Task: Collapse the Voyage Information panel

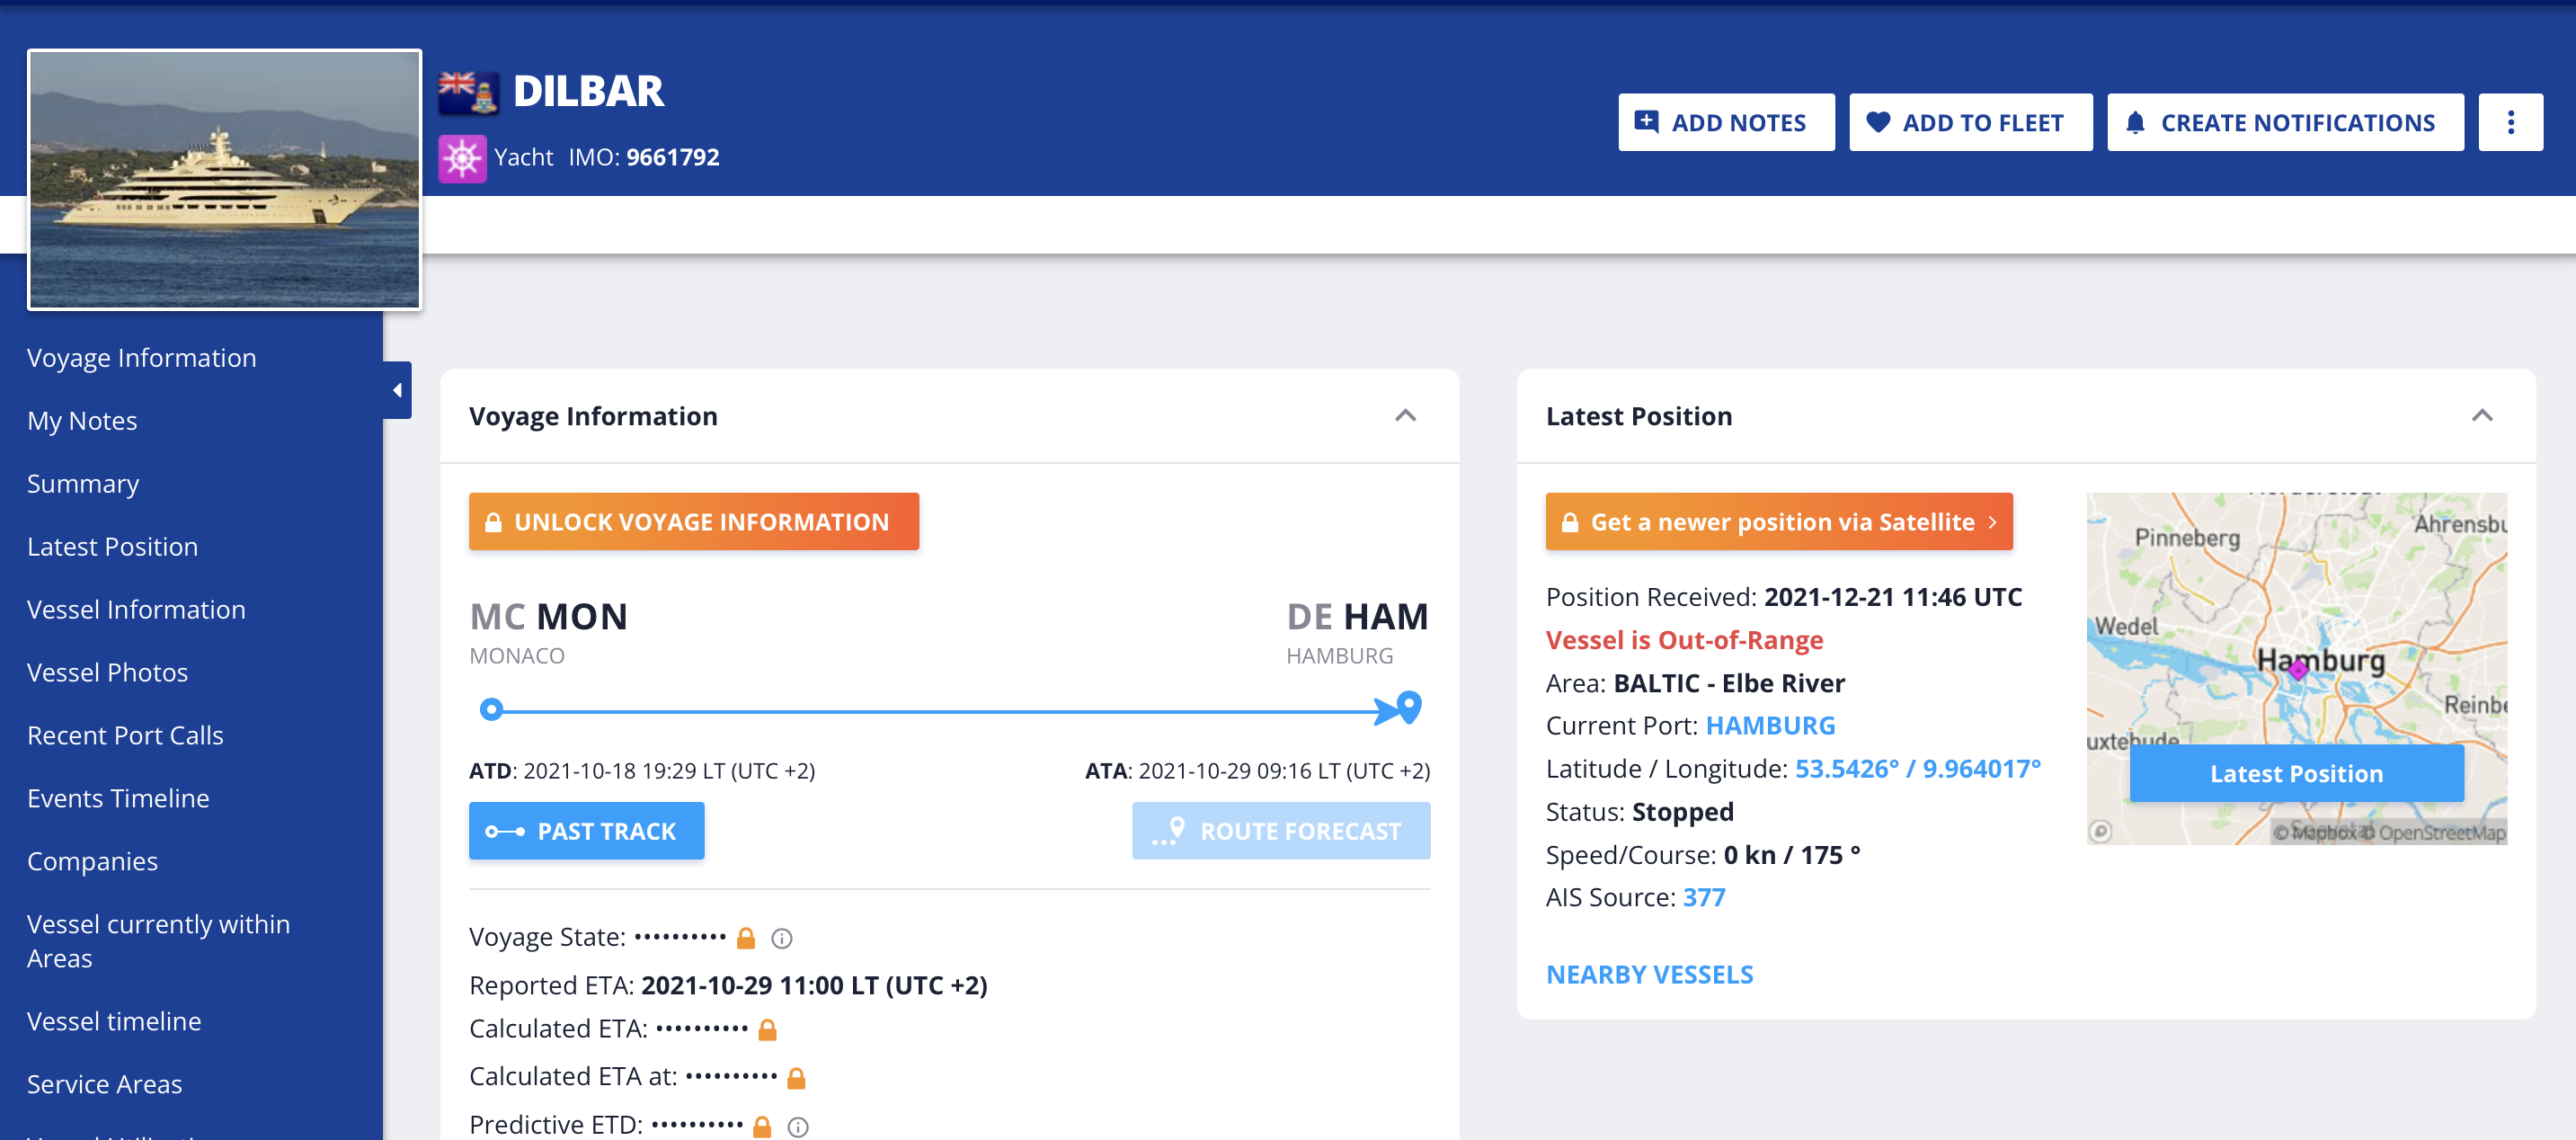Action: [1405, 416]
